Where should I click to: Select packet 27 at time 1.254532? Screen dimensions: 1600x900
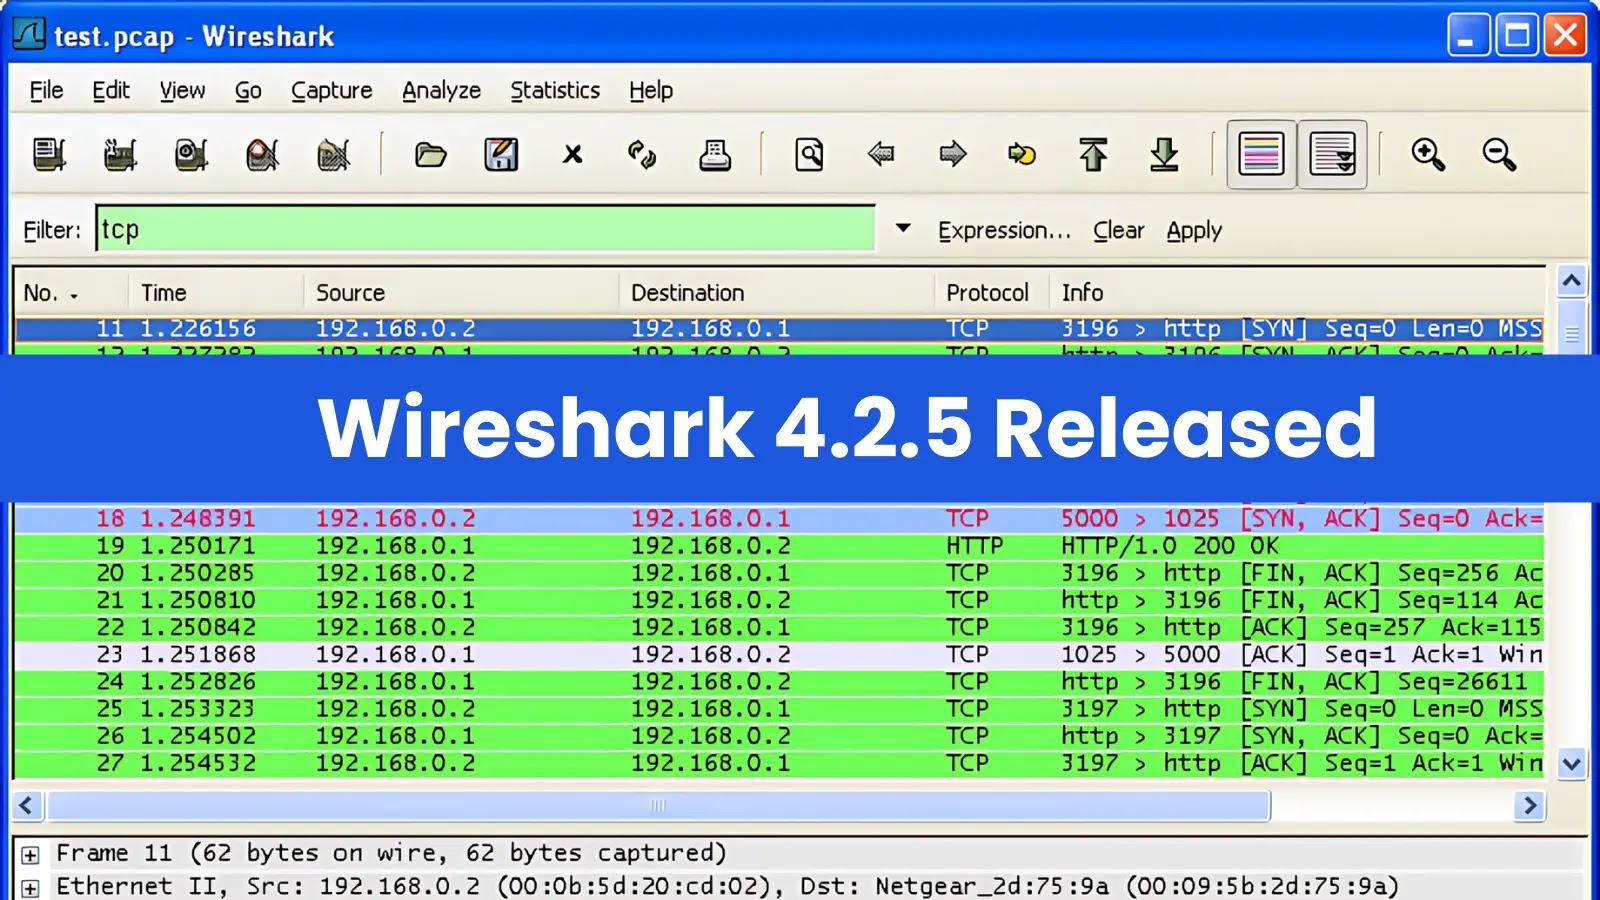(780, 763)
